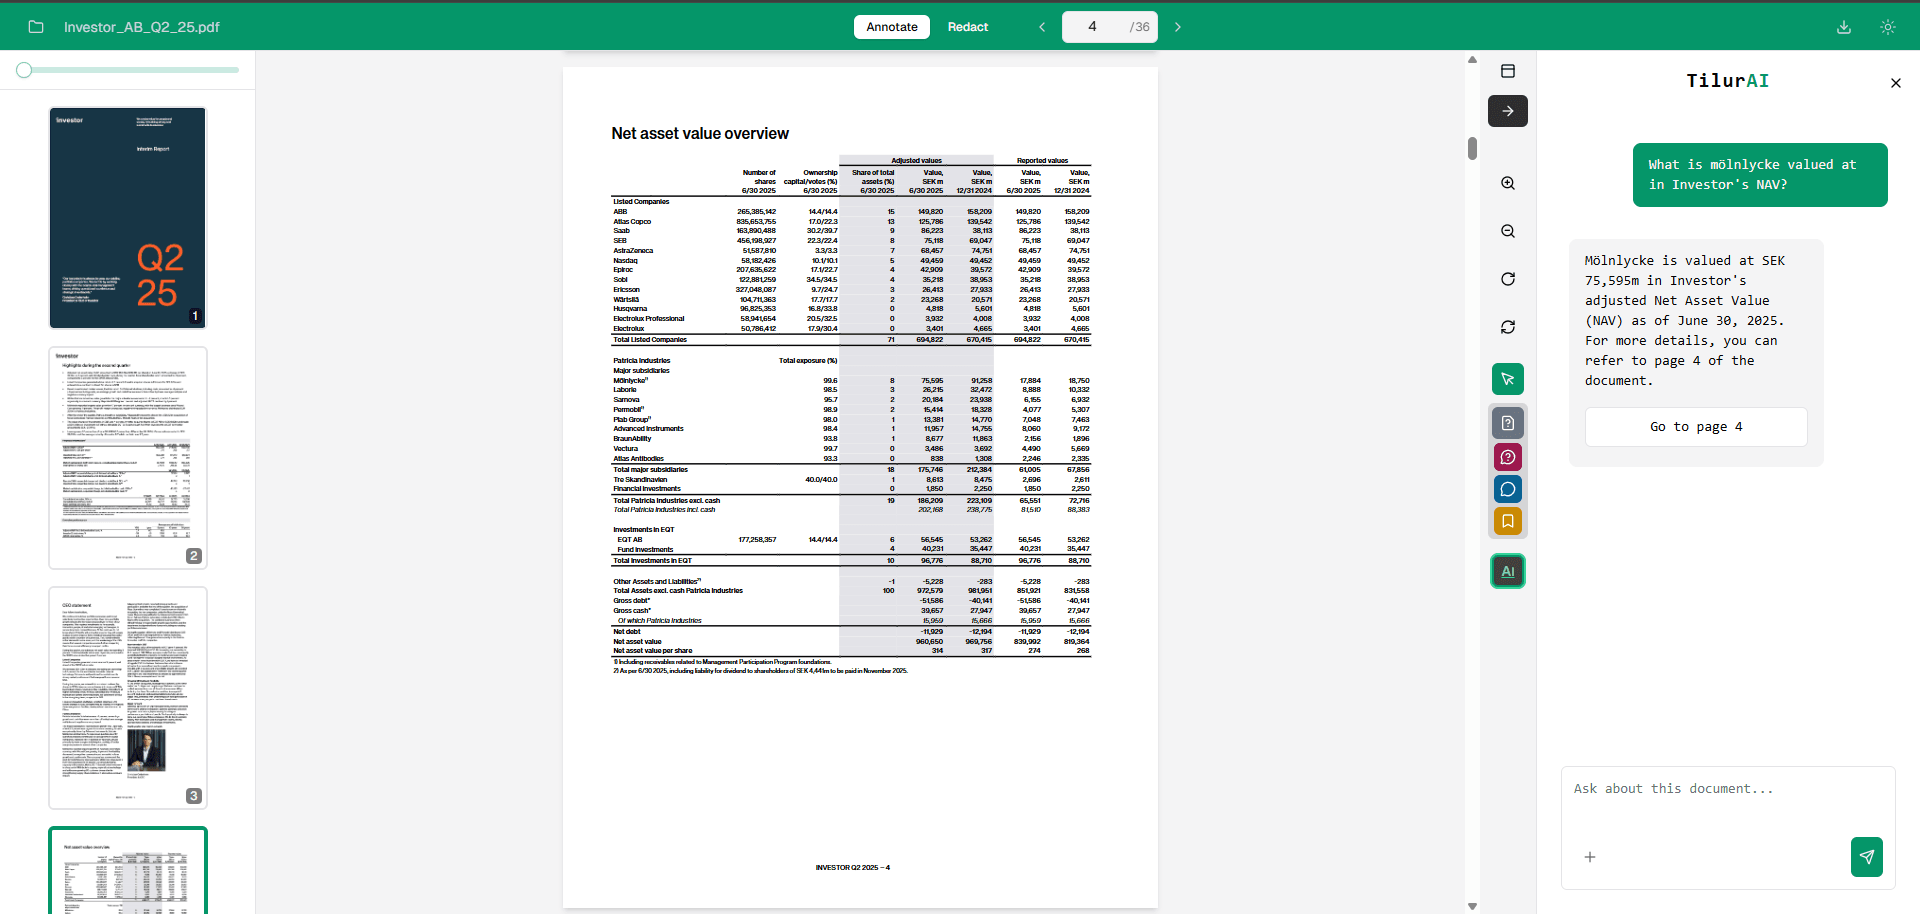Send the chat message with the green button
This screenshot has width=1920, height=914.
click(x=1867, y=857)
